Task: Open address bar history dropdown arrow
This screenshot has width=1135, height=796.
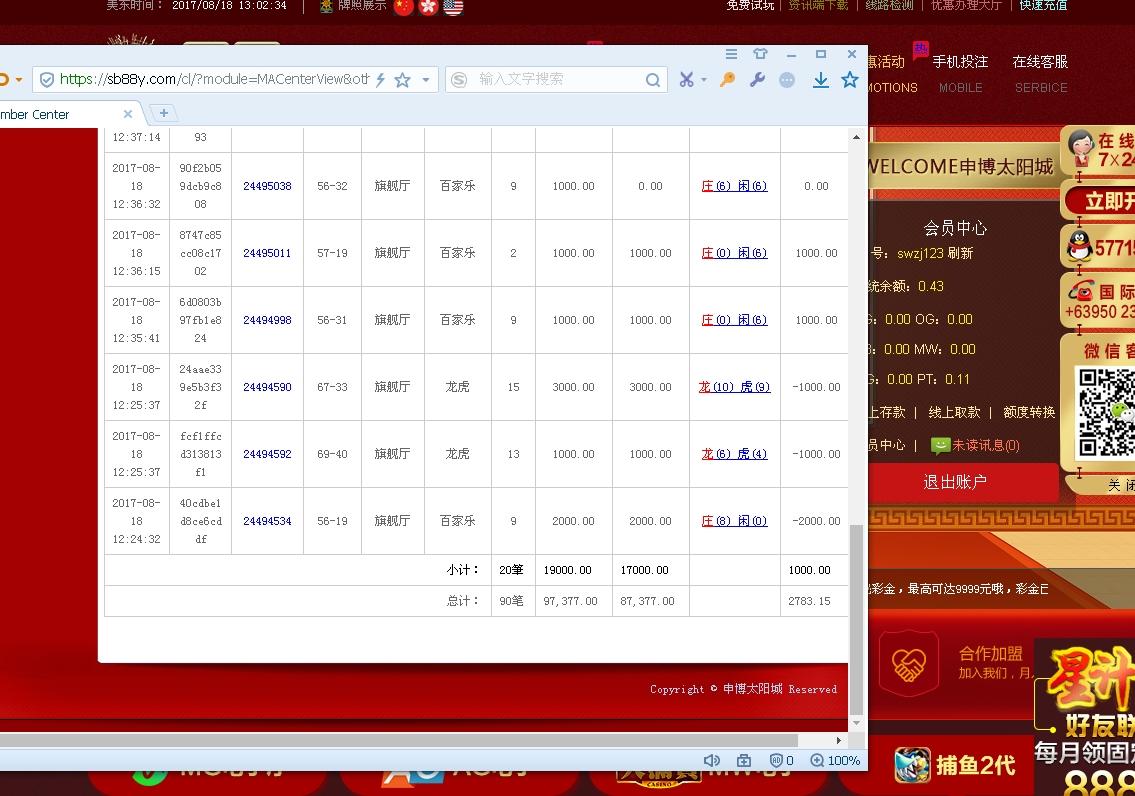Action: click(x=426, y=80)
